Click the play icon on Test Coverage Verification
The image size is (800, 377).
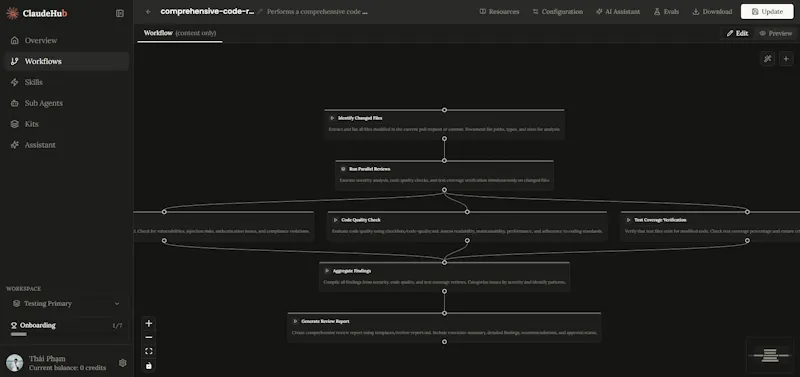(629, 220)
